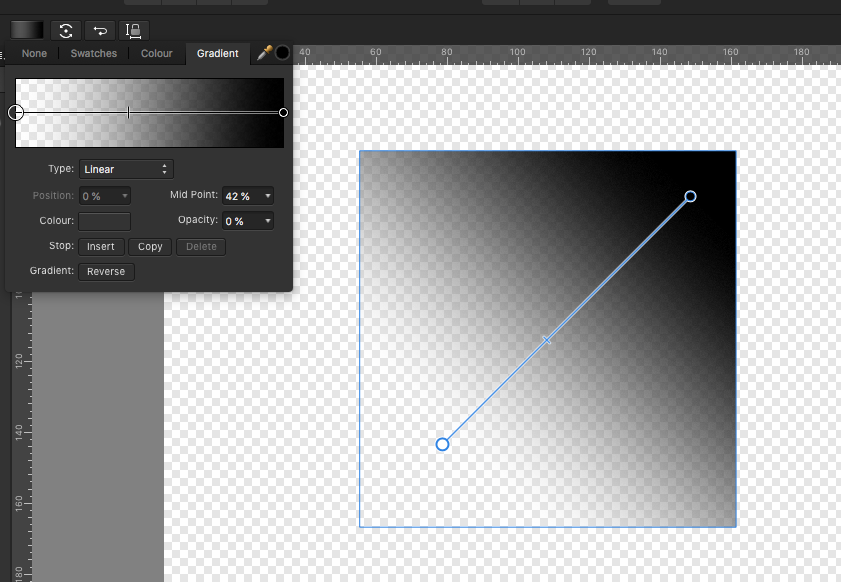Viewport: 841px width, 582px height.
Task: Click the Reverse gradient button
Action: pyautogui.click(x=105, y=271)
